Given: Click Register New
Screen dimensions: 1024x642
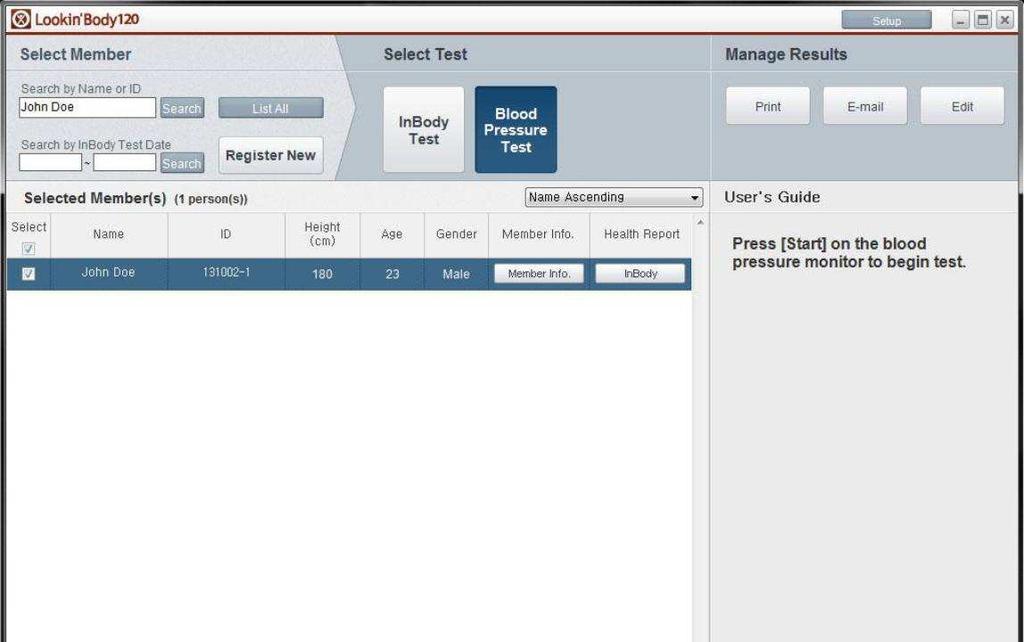Looking at the screenshot, I should coord(270,155).
